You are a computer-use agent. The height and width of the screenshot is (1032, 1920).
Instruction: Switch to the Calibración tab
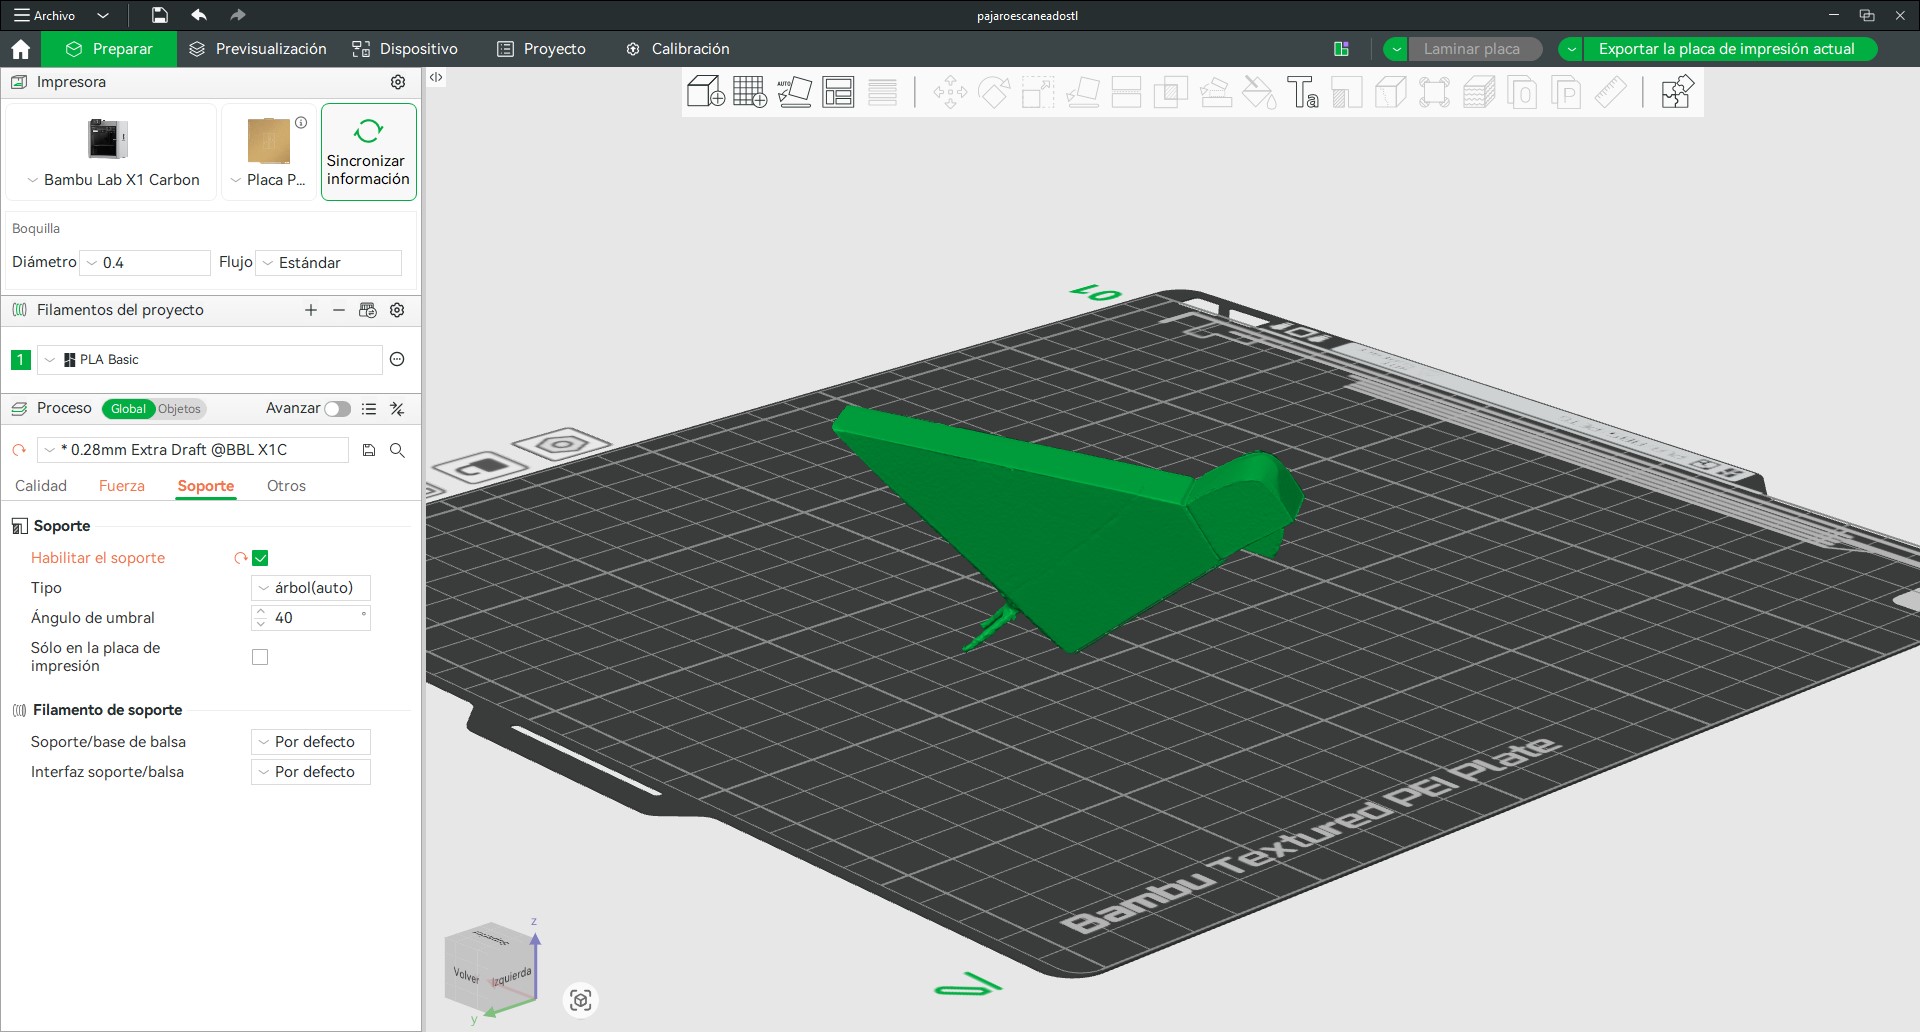(x=678, y=49)
